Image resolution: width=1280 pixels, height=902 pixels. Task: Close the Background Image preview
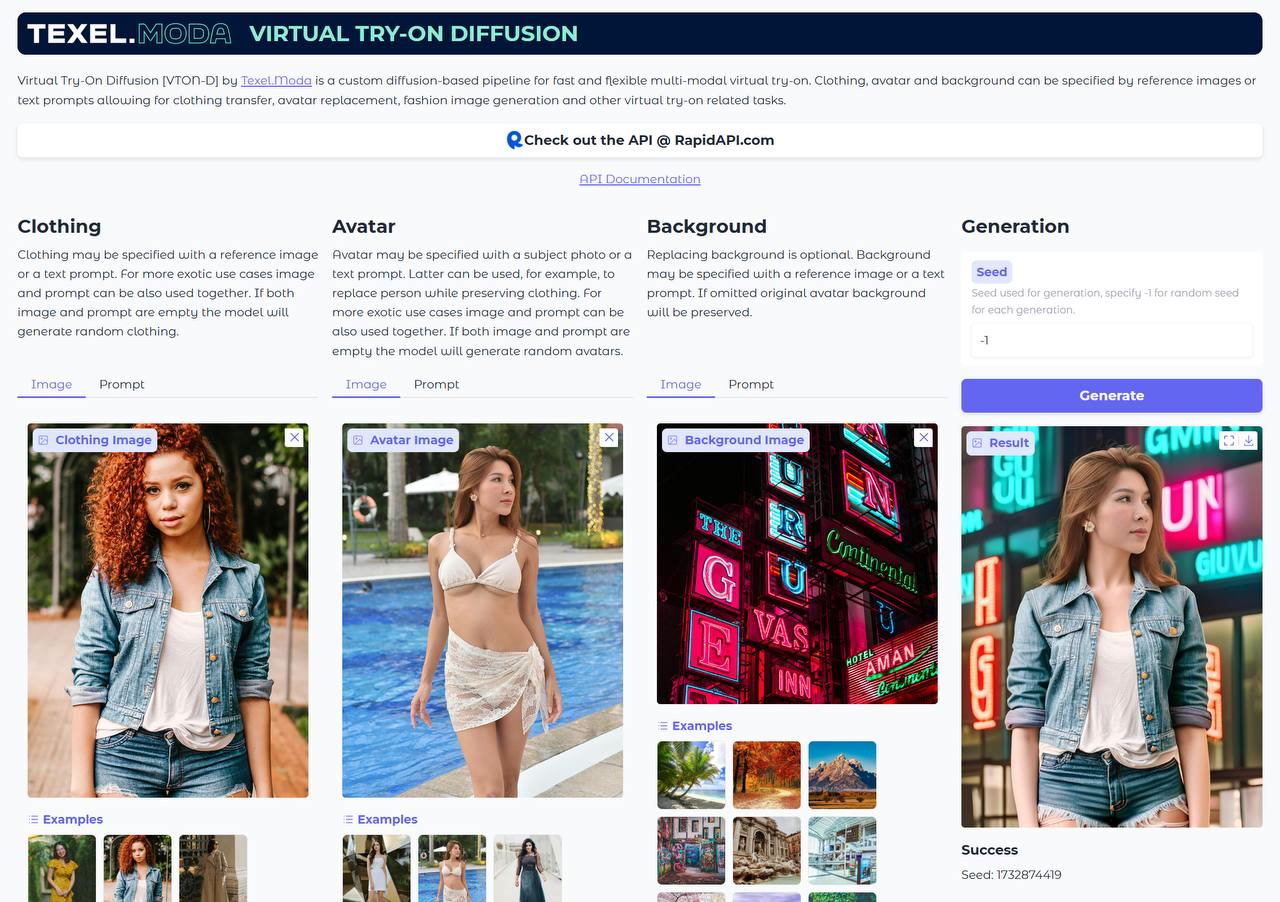click(924, 438)
